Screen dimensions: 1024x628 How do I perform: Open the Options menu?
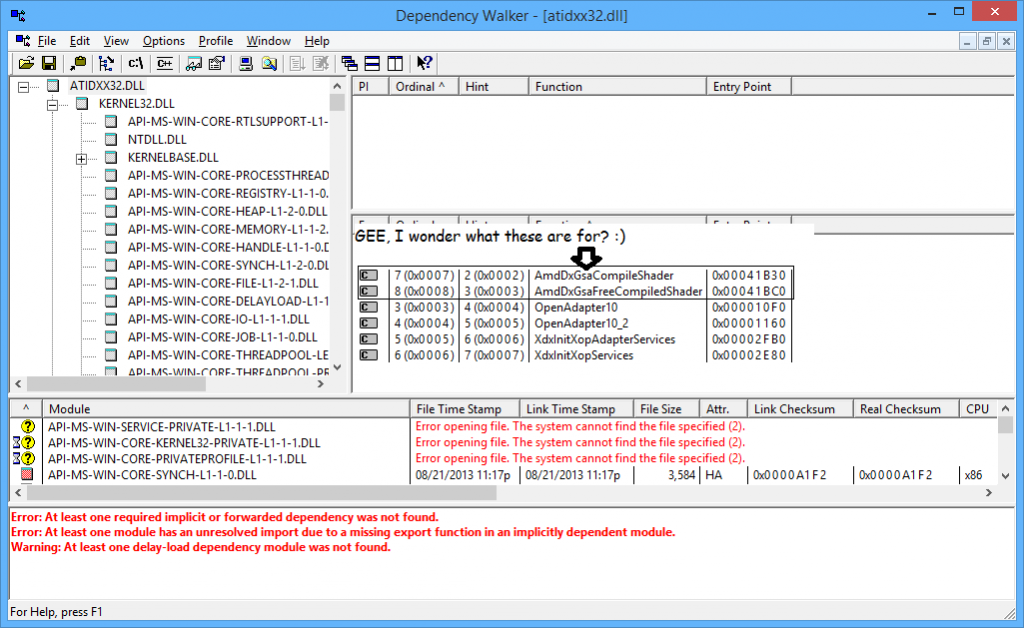tap(164, 40)
